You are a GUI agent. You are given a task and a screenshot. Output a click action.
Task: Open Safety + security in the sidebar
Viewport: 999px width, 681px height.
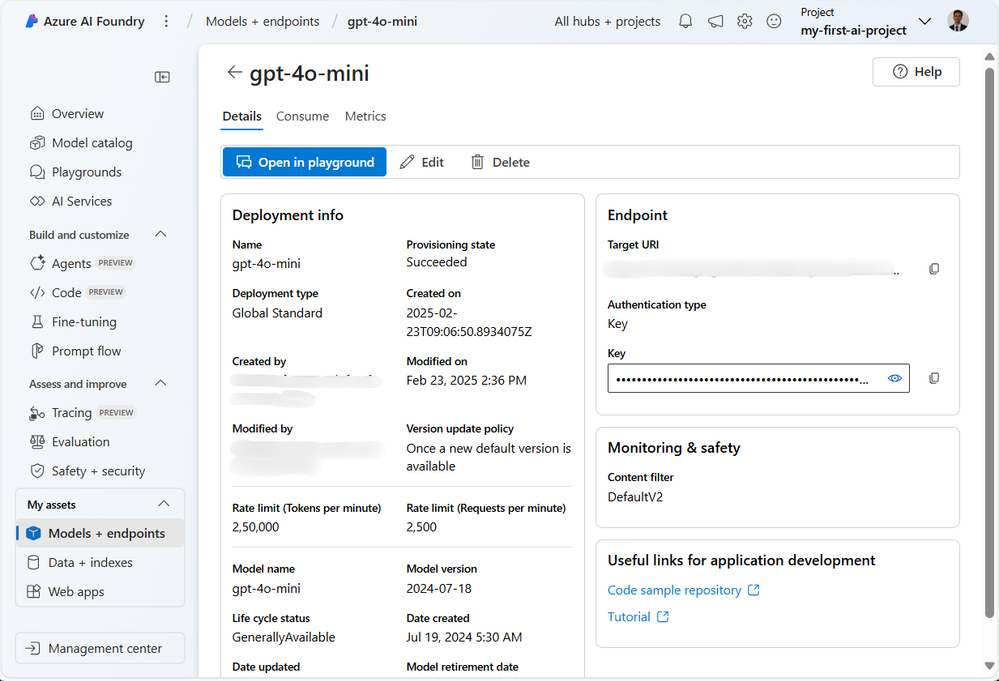87,471
